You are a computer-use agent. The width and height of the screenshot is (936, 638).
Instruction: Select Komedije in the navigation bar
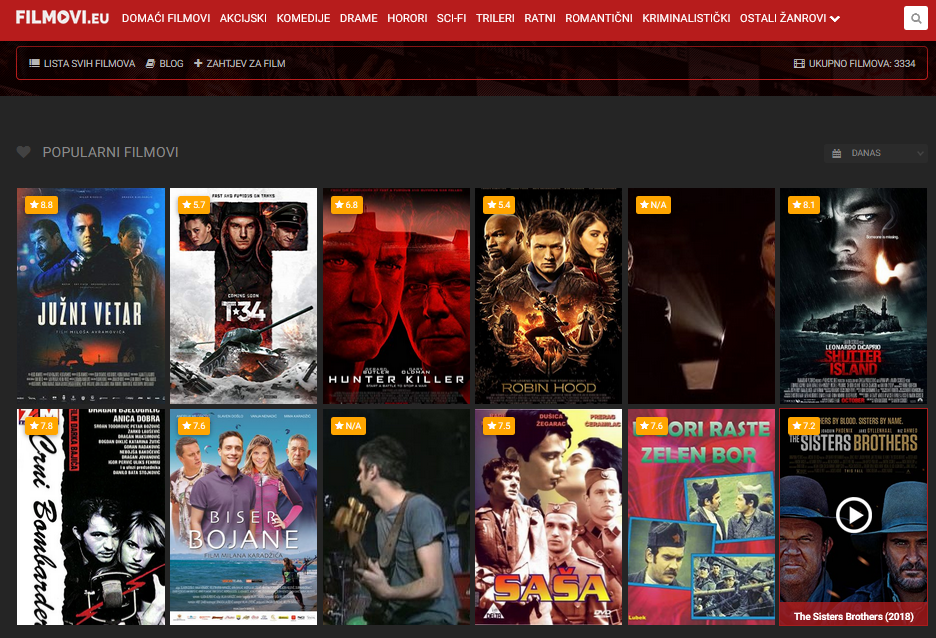[303, 19]
